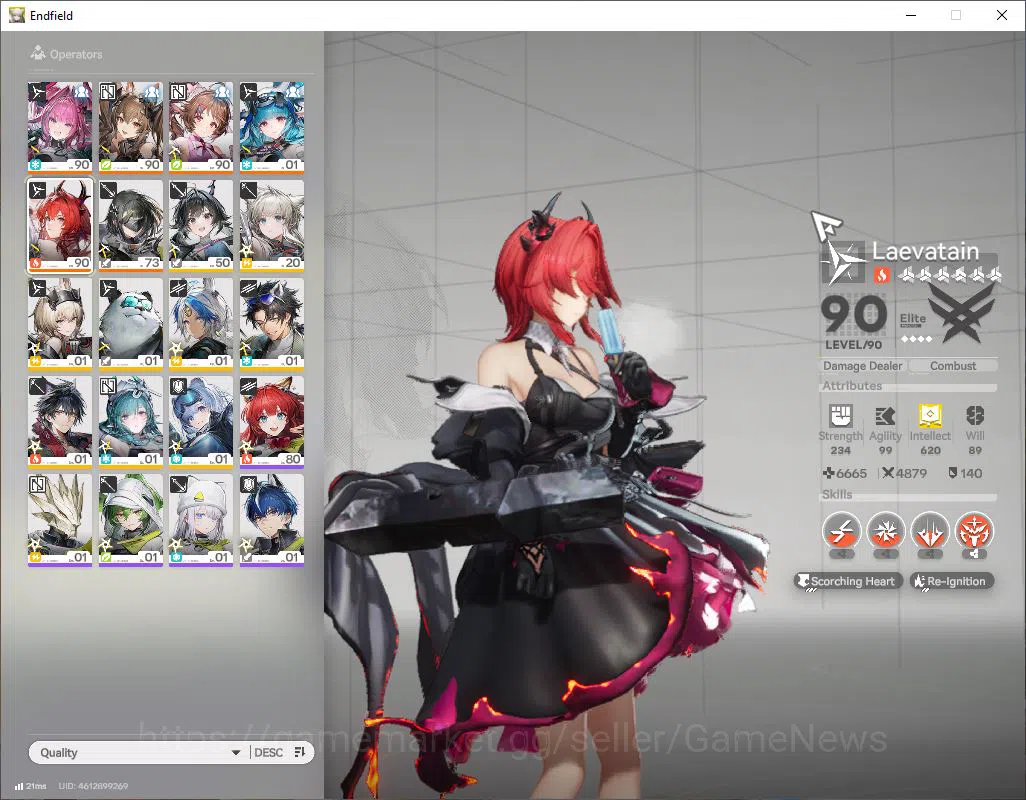1026x800 pixels.
Task: Click the sort direction icon beside DESC
Action: pyautogui.click(x=300, y=752)
